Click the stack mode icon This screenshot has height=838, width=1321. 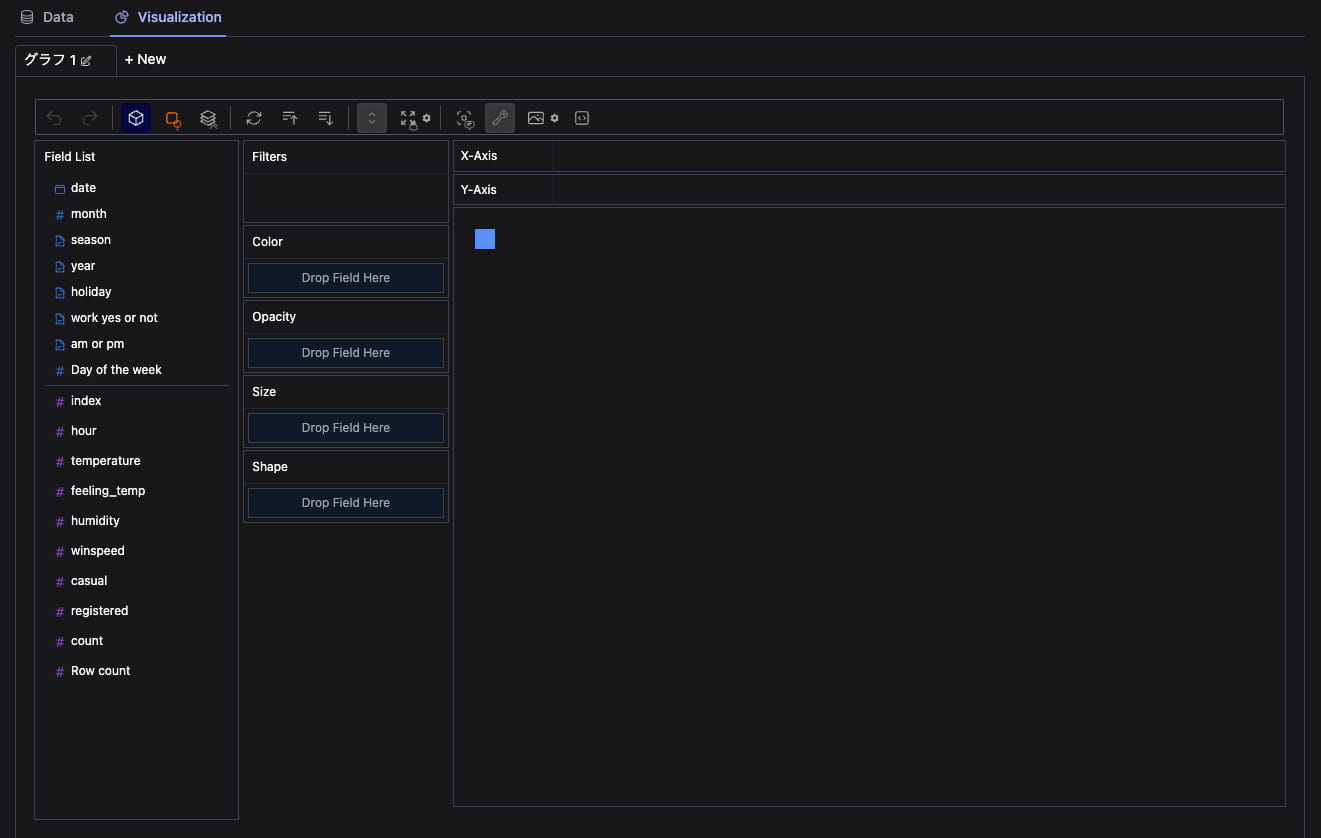[x=208, y=117]
